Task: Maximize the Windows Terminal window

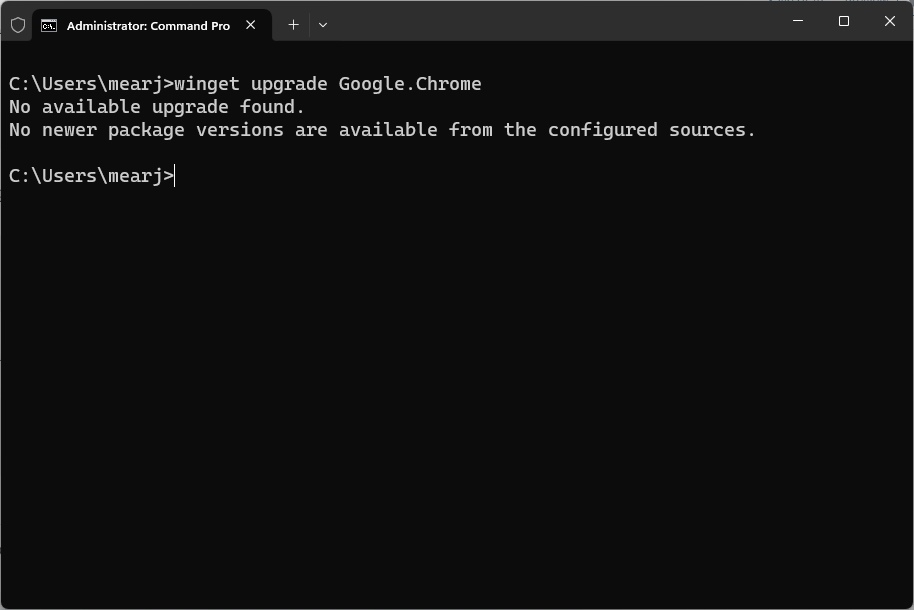Action: [843, 20]
